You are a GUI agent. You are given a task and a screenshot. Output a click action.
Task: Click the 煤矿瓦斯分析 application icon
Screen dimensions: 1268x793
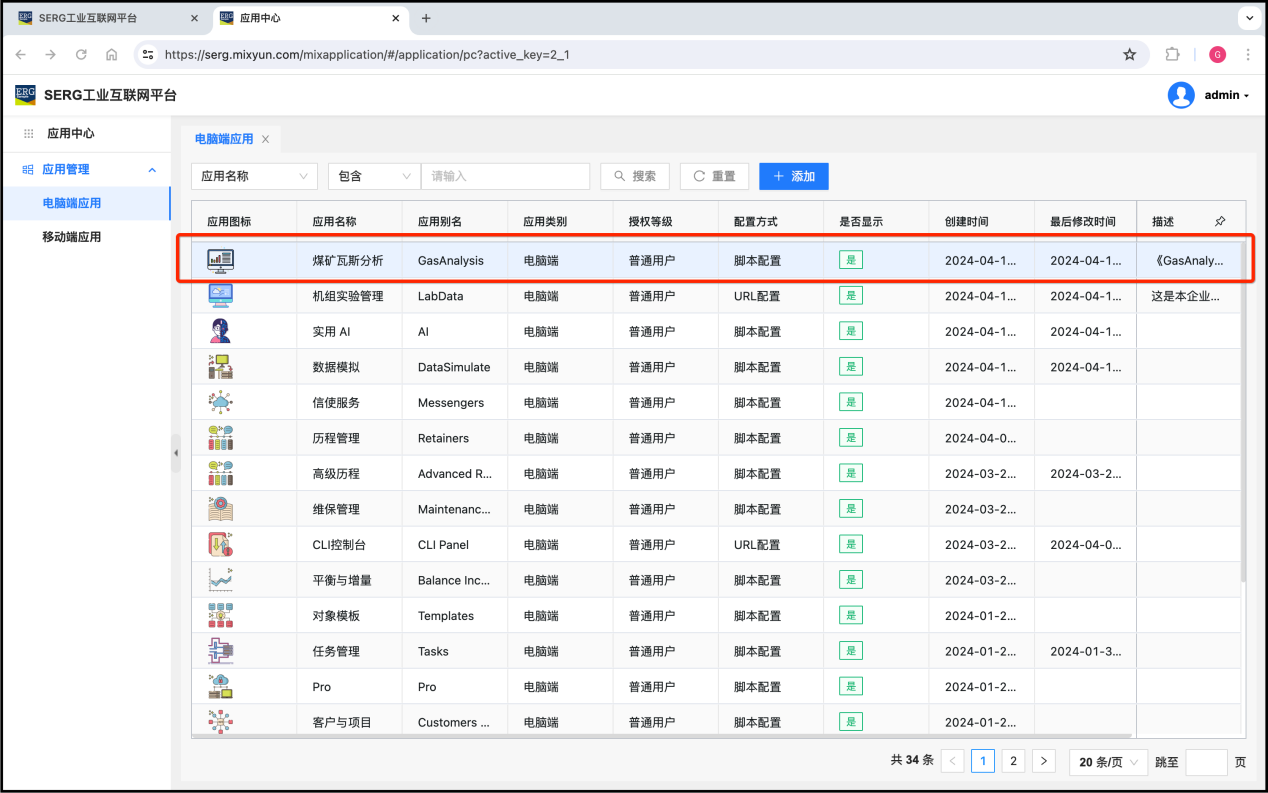tap(220, 260)
